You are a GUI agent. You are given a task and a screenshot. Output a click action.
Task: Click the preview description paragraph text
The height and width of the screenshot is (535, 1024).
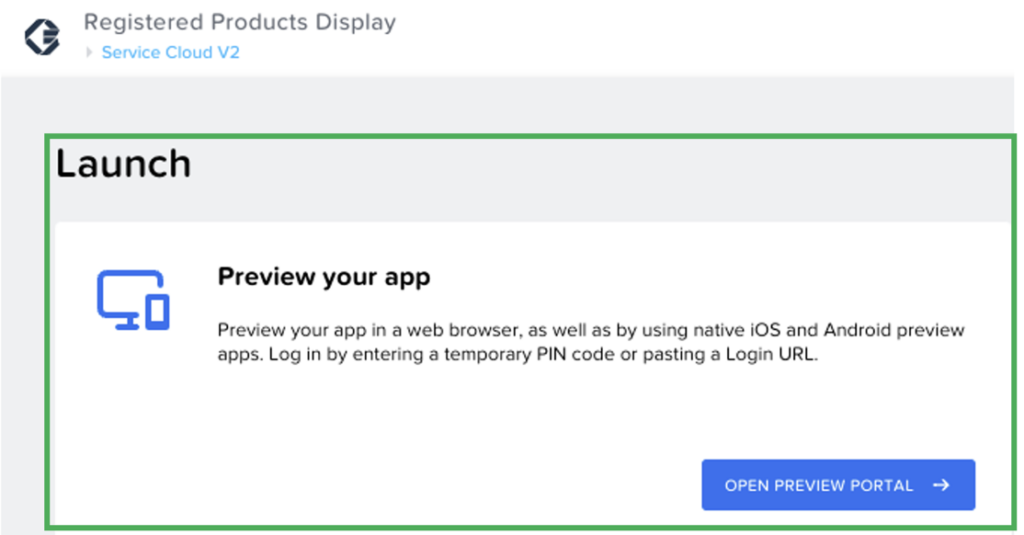pos(590,342)
